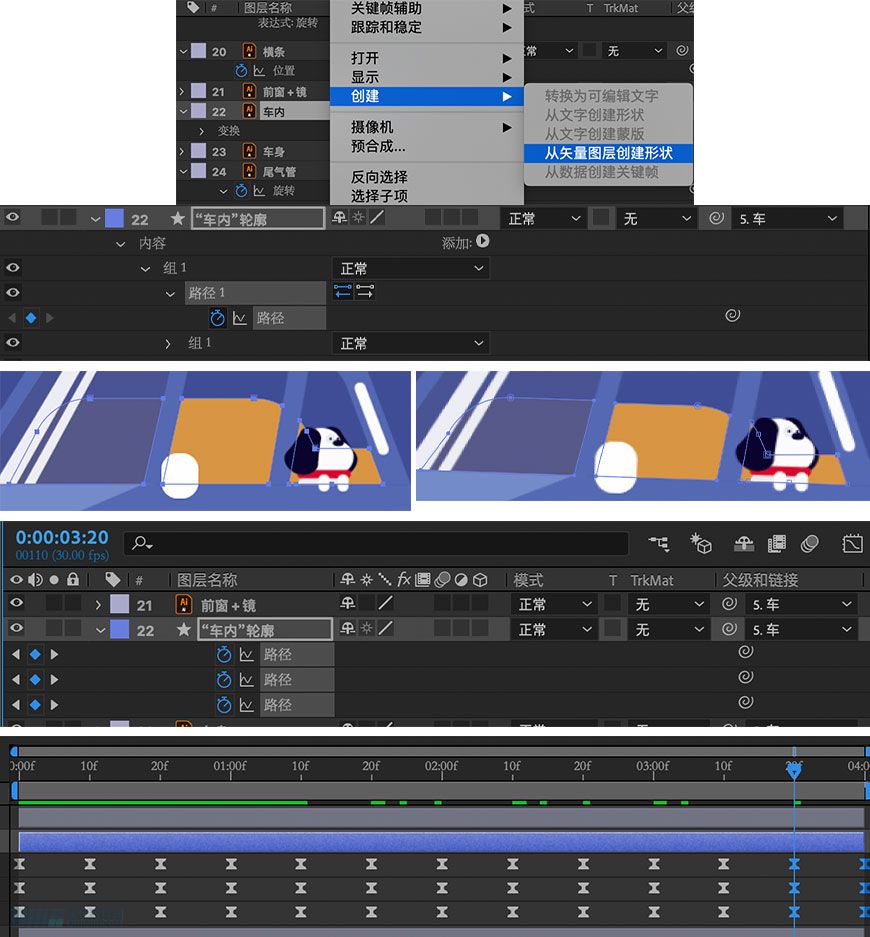Toggle the T transparency box of layer 21
This screenshot has width=870, height=937.
click(x=612, y=604)
